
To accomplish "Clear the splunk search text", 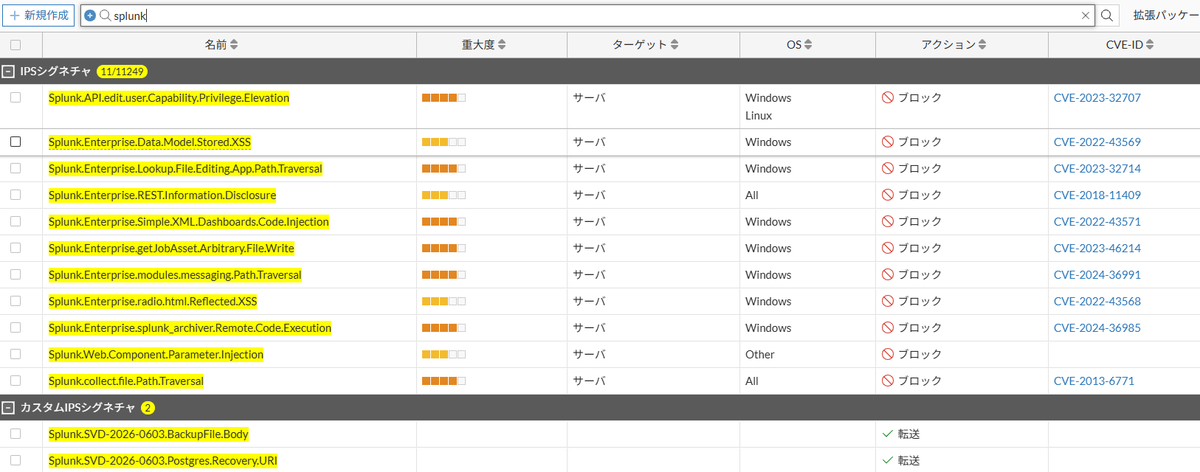I will click(x=1086, y=16).
